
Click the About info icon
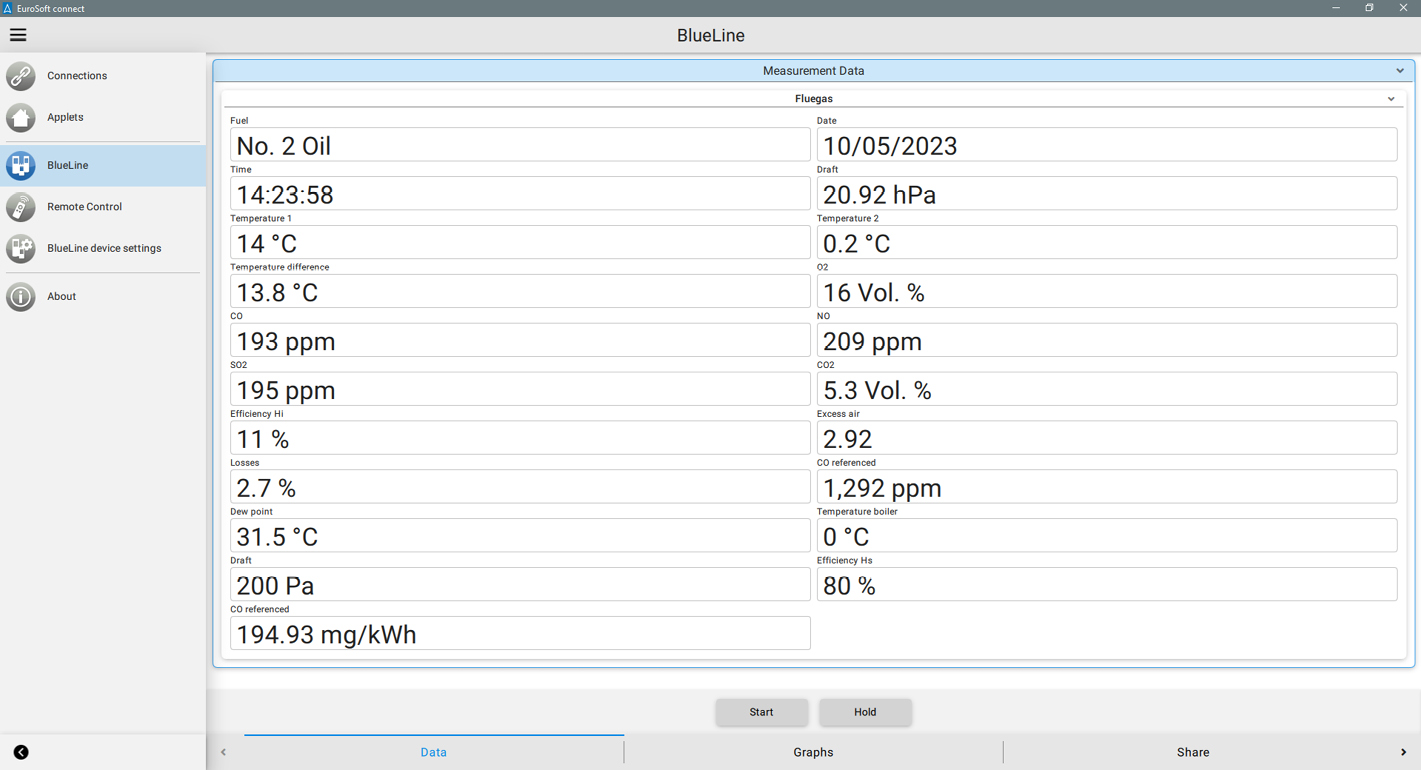point(21,296)
